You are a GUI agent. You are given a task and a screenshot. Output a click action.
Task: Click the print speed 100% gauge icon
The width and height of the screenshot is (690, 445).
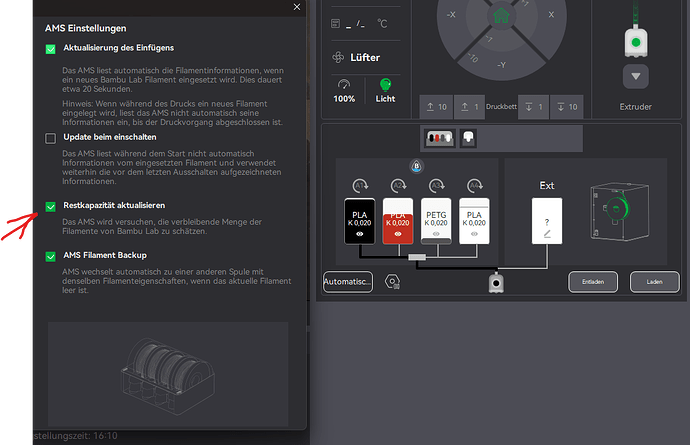tap(344, 84)
